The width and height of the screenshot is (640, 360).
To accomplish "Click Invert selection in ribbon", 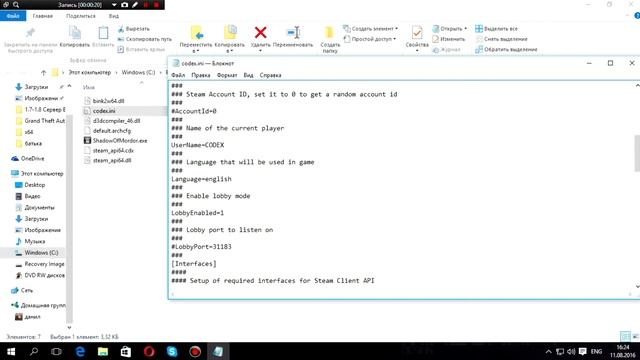I will pos(506,49).
